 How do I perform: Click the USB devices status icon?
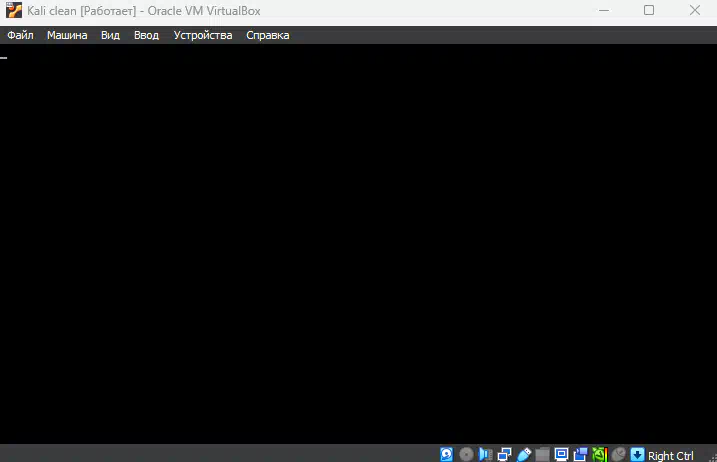tap(524, 454)
